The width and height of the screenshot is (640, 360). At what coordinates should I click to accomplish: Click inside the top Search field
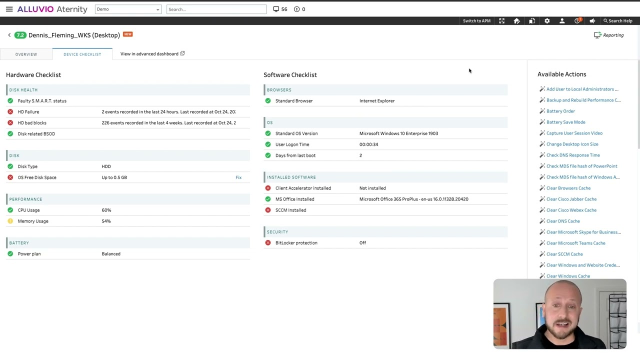click(x=216, y=9)
